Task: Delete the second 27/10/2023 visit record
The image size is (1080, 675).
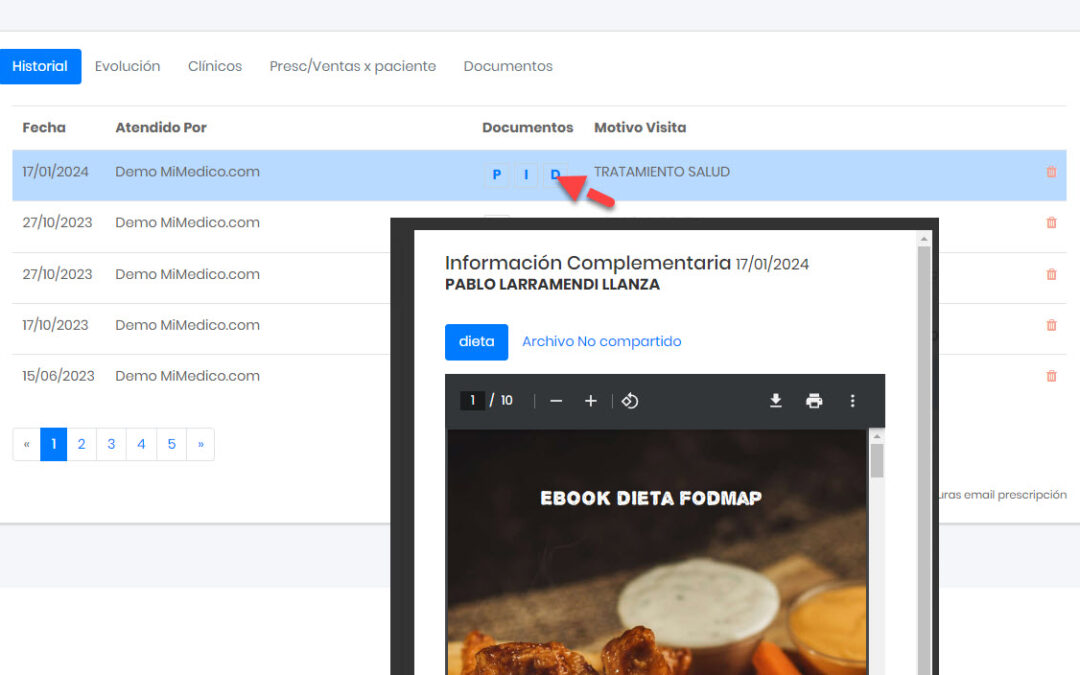Action: (x=1051, y=274)
